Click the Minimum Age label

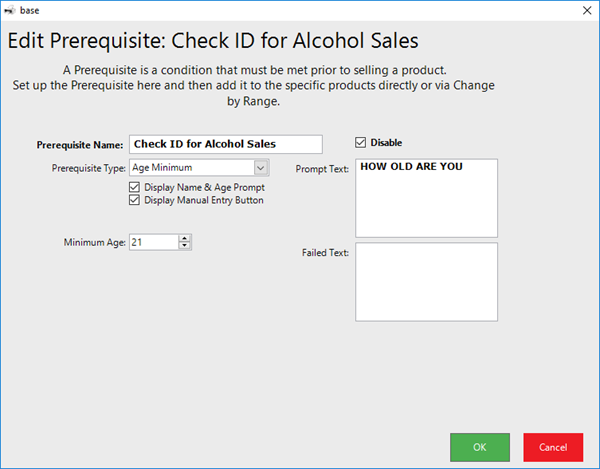(x=94, y=242)
